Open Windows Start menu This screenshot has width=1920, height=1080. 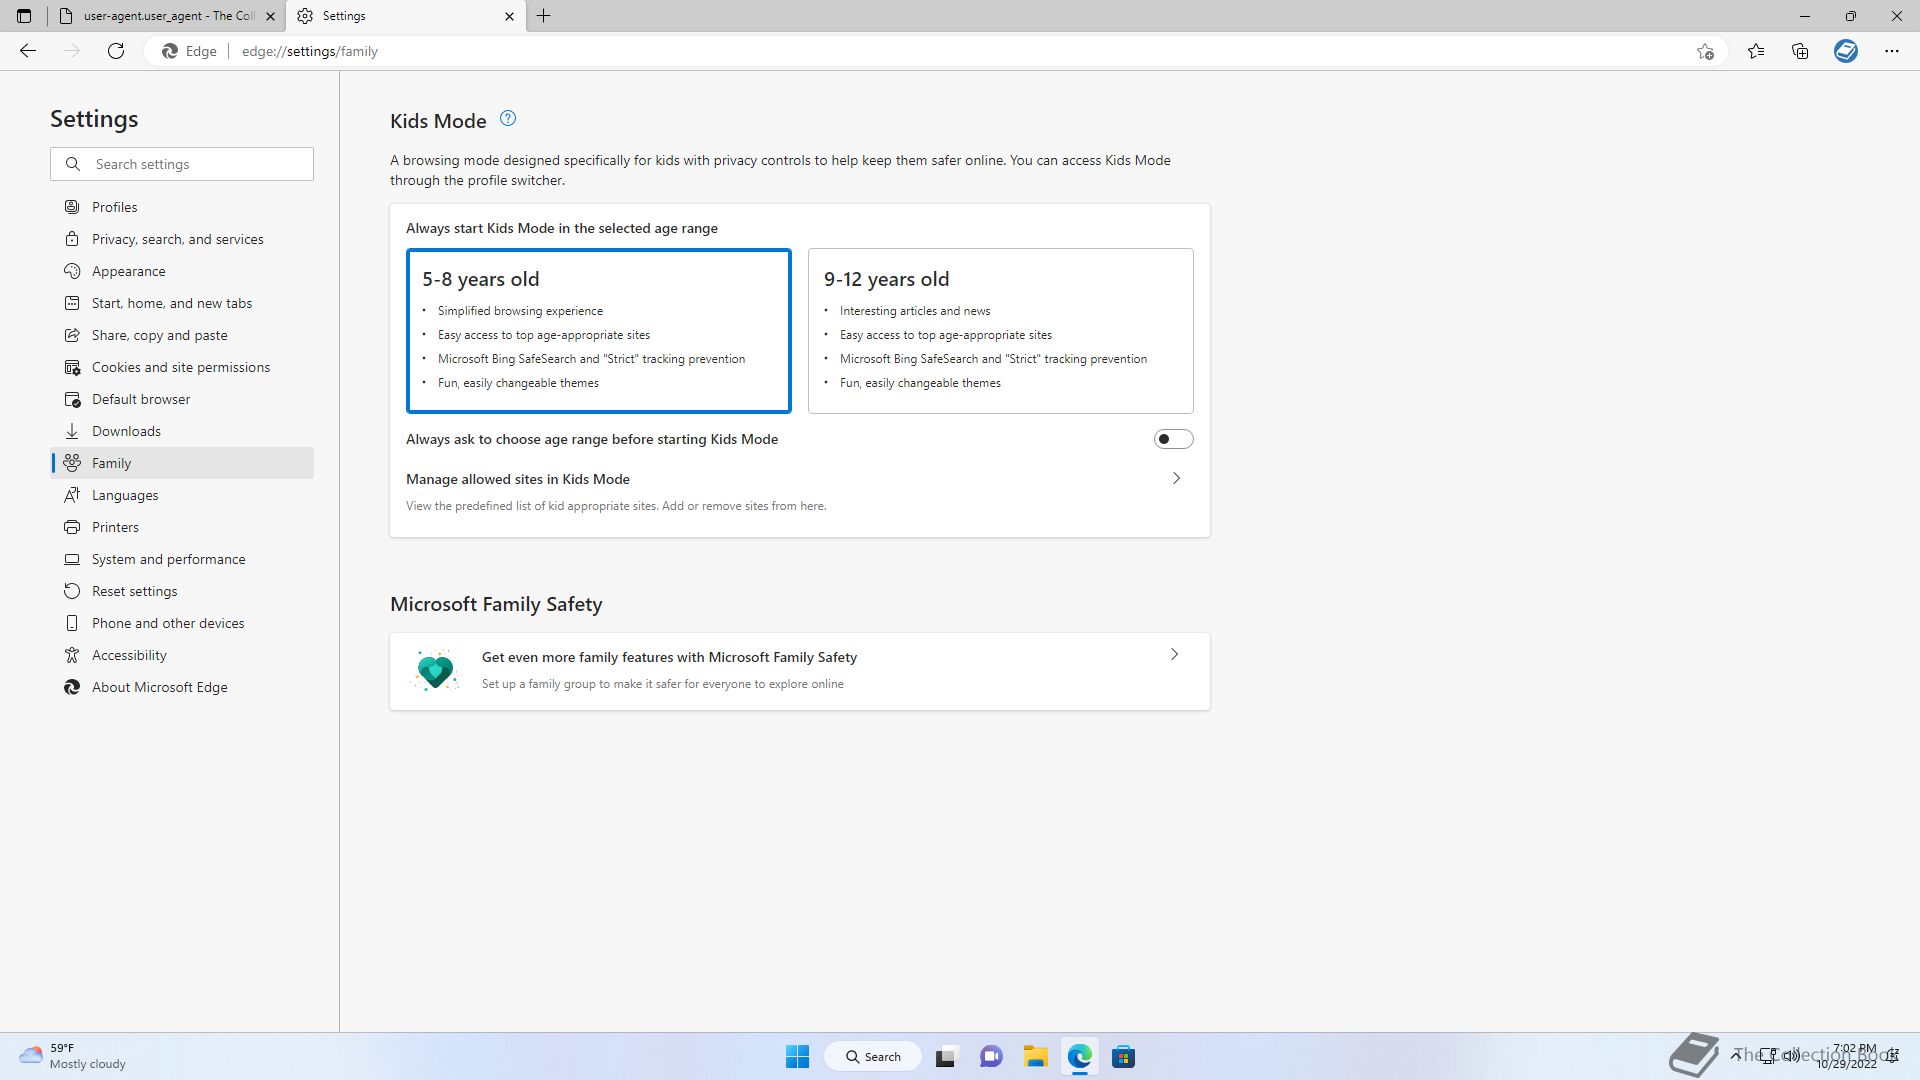tap(797, 1056)
